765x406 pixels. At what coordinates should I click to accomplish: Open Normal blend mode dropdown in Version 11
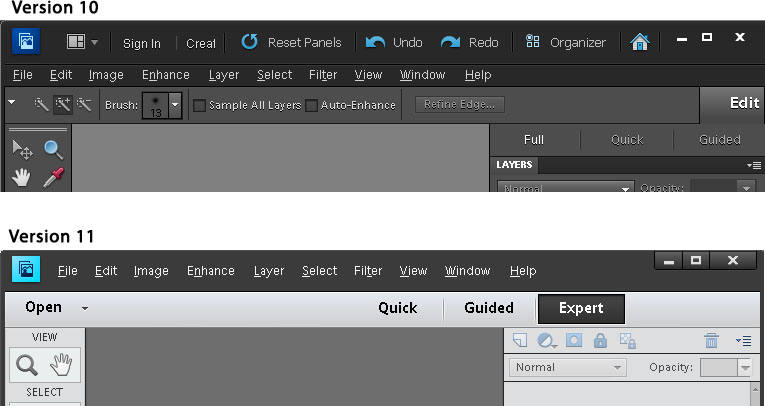point(567,367)
